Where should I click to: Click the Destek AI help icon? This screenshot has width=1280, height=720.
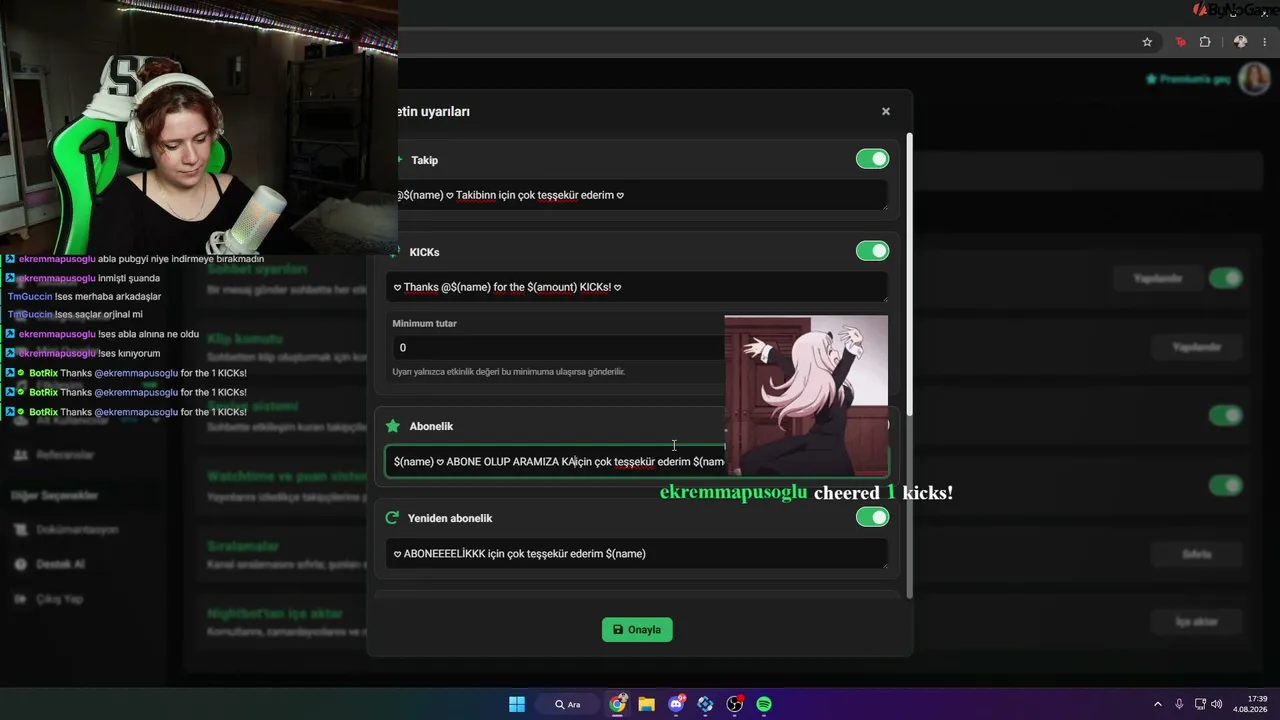(x=20, y=564)
